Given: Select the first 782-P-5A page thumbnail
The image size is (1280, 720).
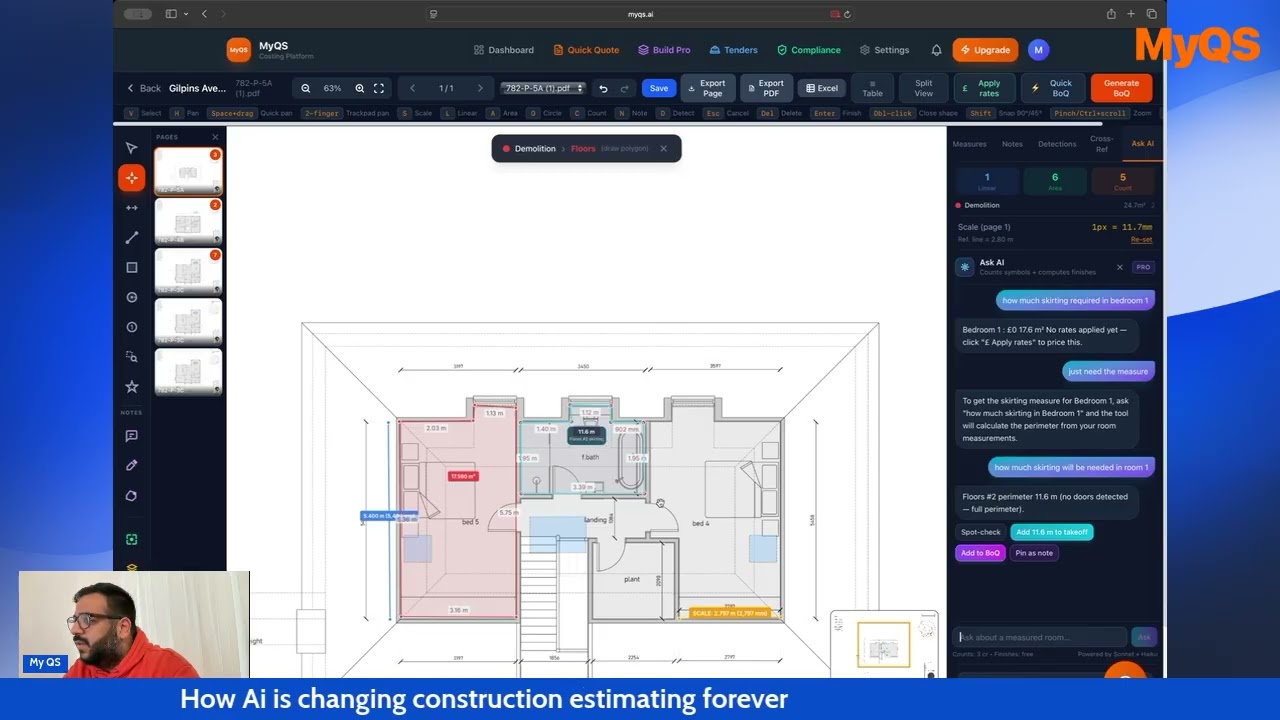Looking at the screenshot, I should (188, 171).
